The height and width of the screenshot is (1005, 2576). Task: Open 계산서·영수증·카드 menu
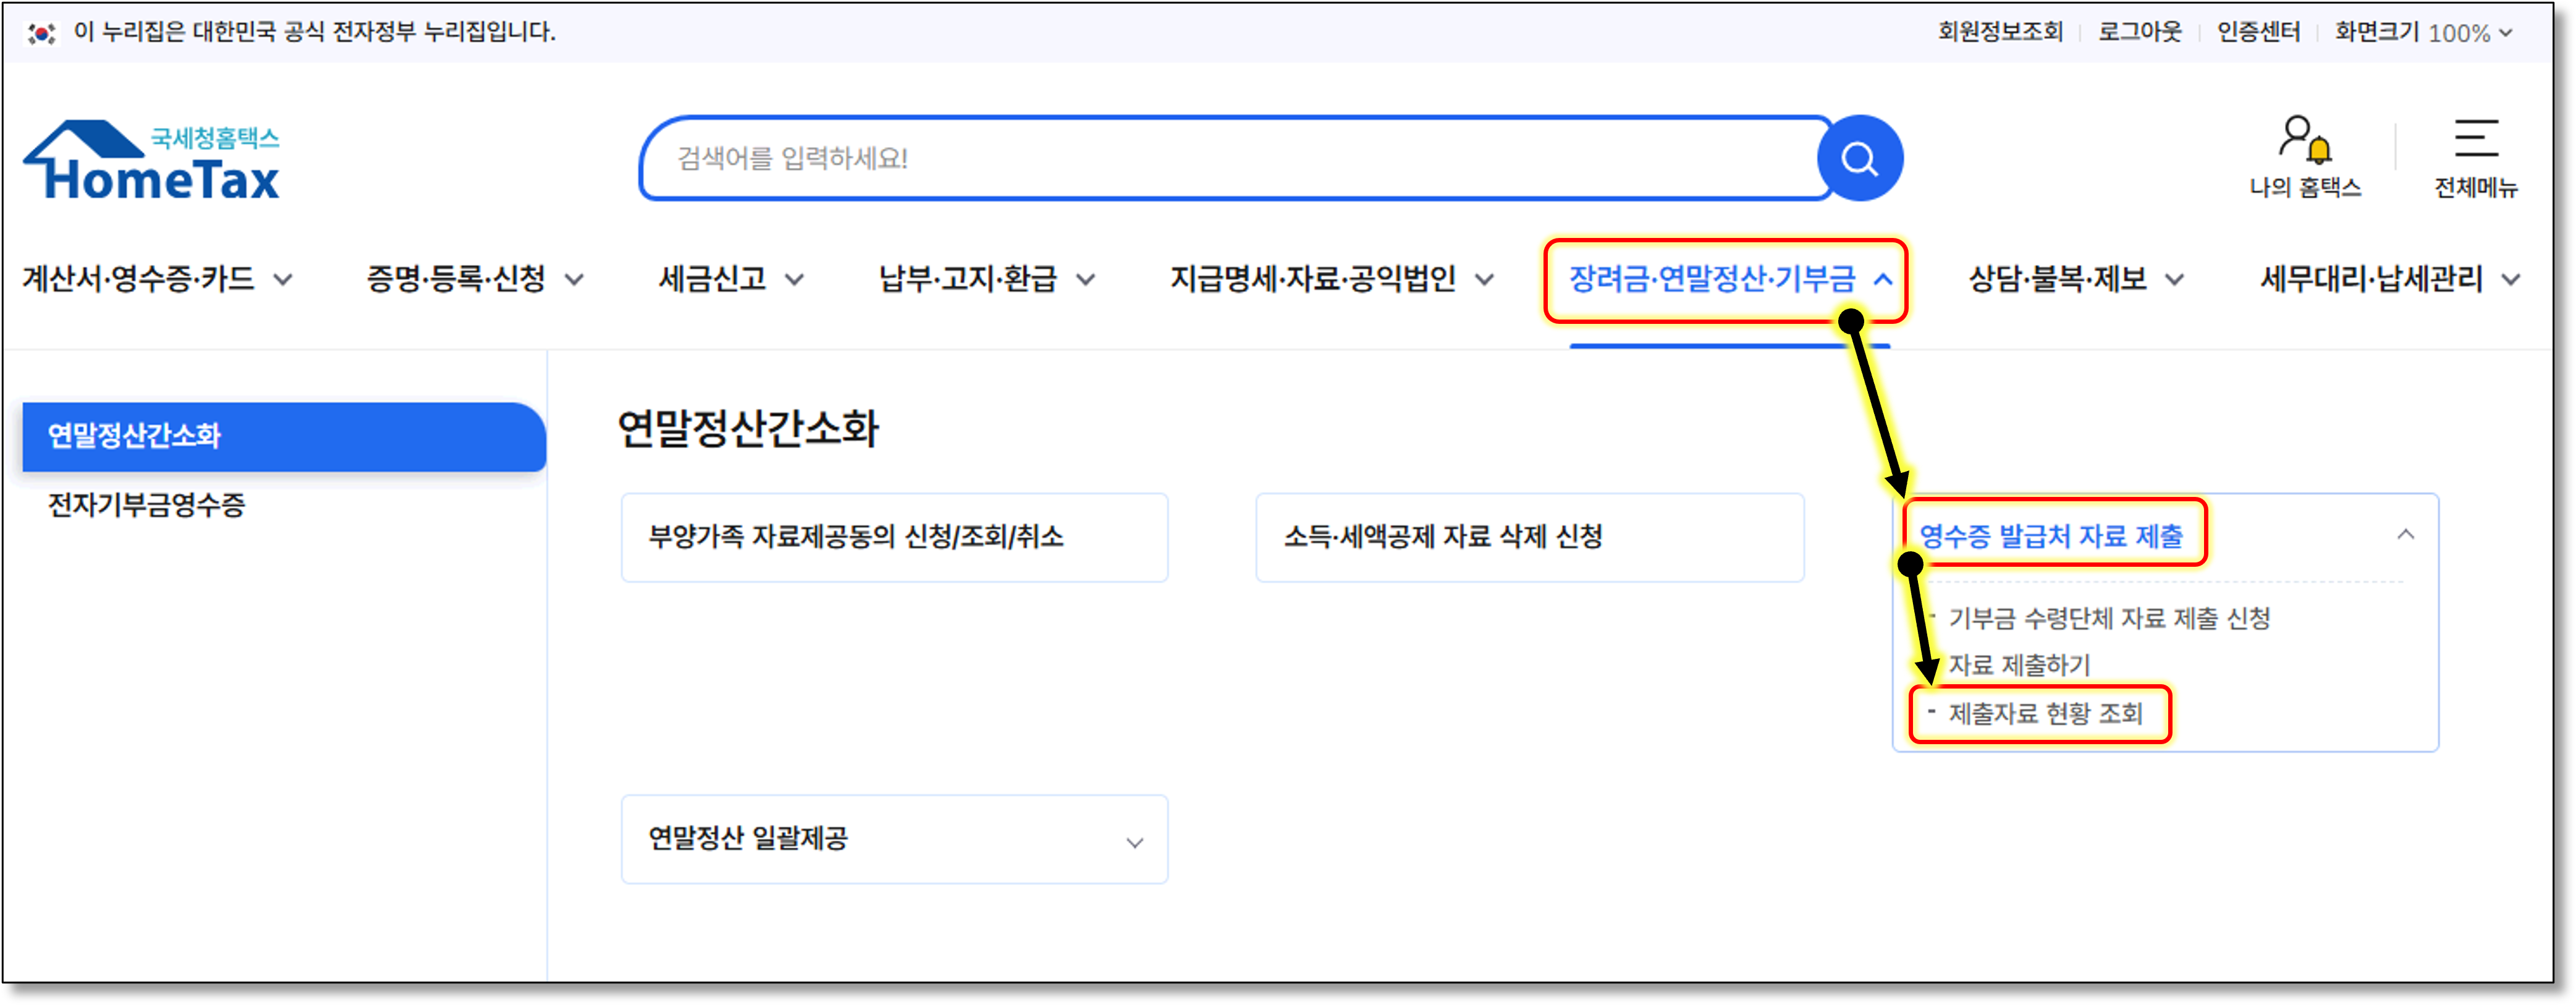click(157, 279)
